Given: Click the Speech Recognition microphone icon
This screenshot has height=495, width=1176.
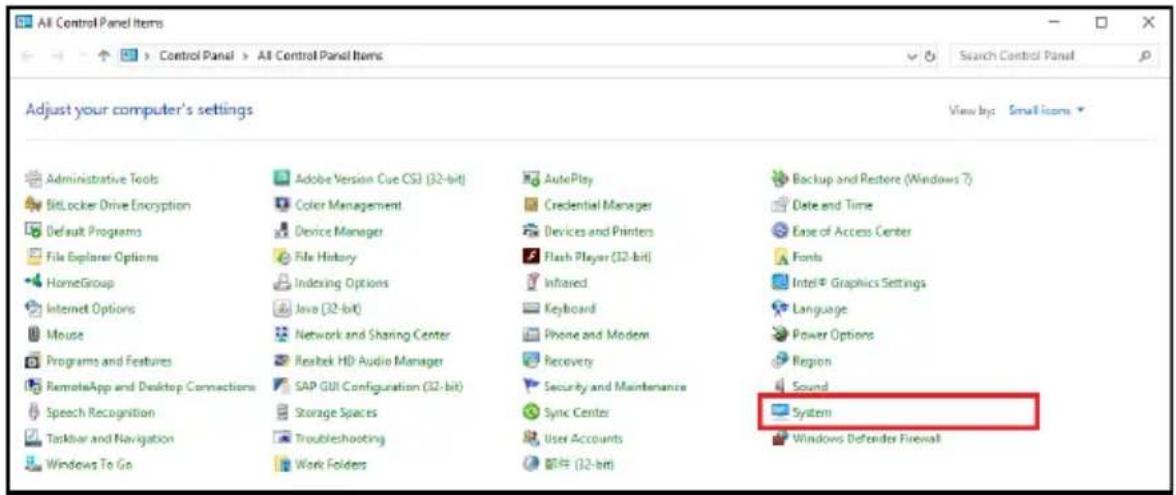Looking at the screenshot, I should coord(33,412).
